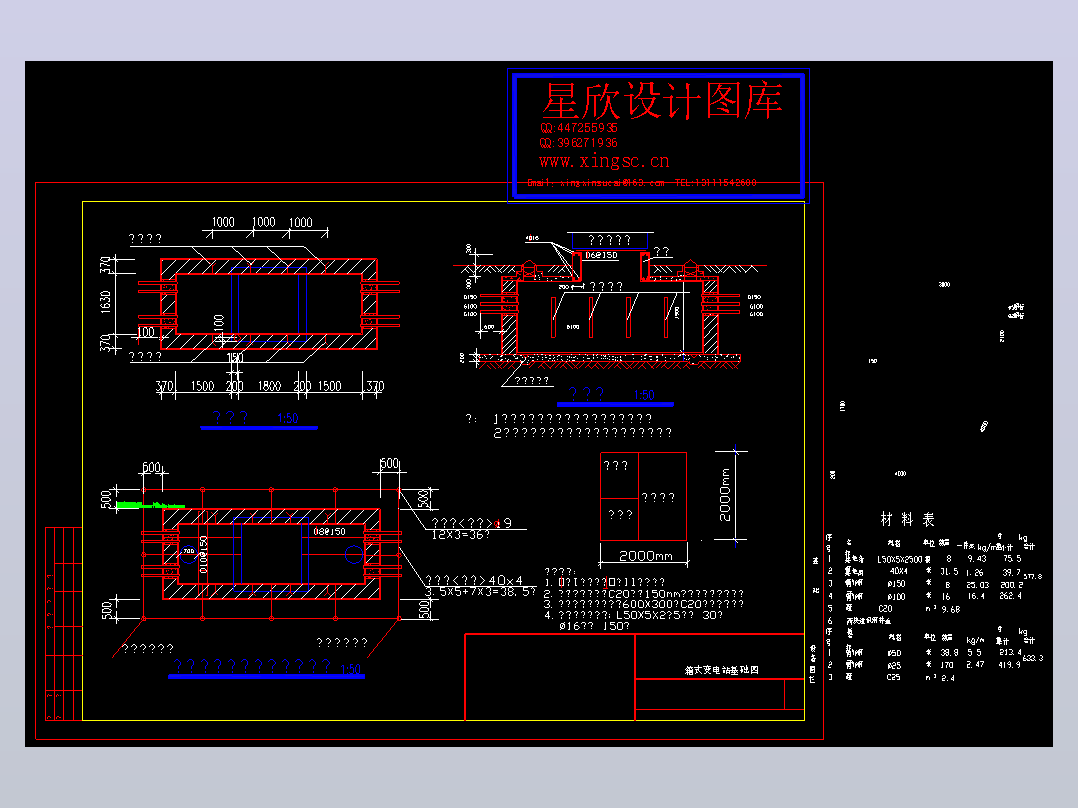Click the '?16?? 150?' note line
This screenshot has height=808, width=1078.
(594, 626)
